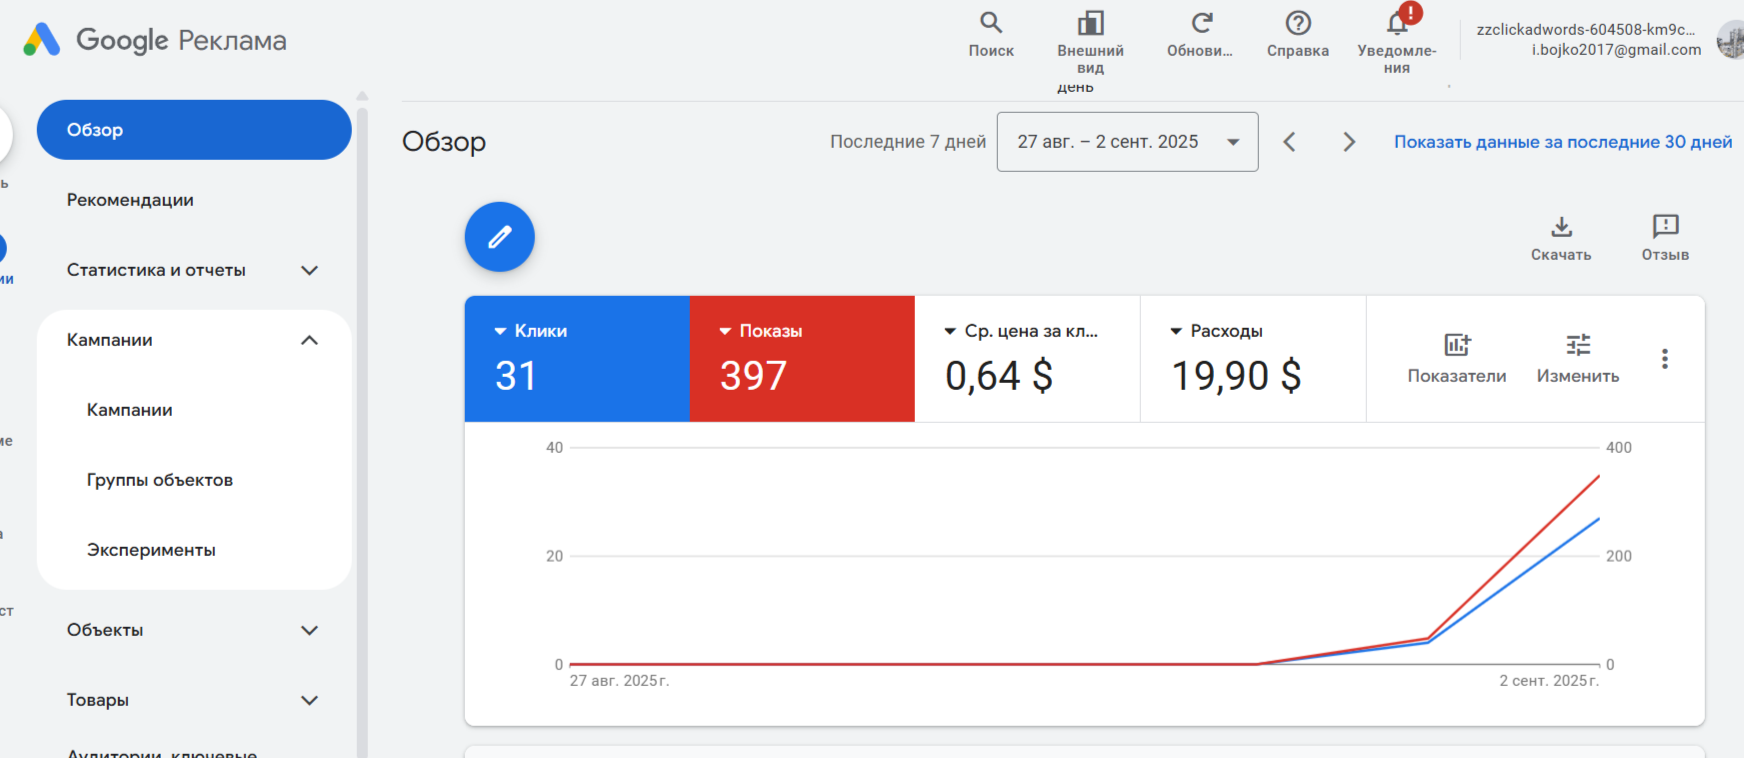Click the Последние 7 дней label

[x=908, y=142]
